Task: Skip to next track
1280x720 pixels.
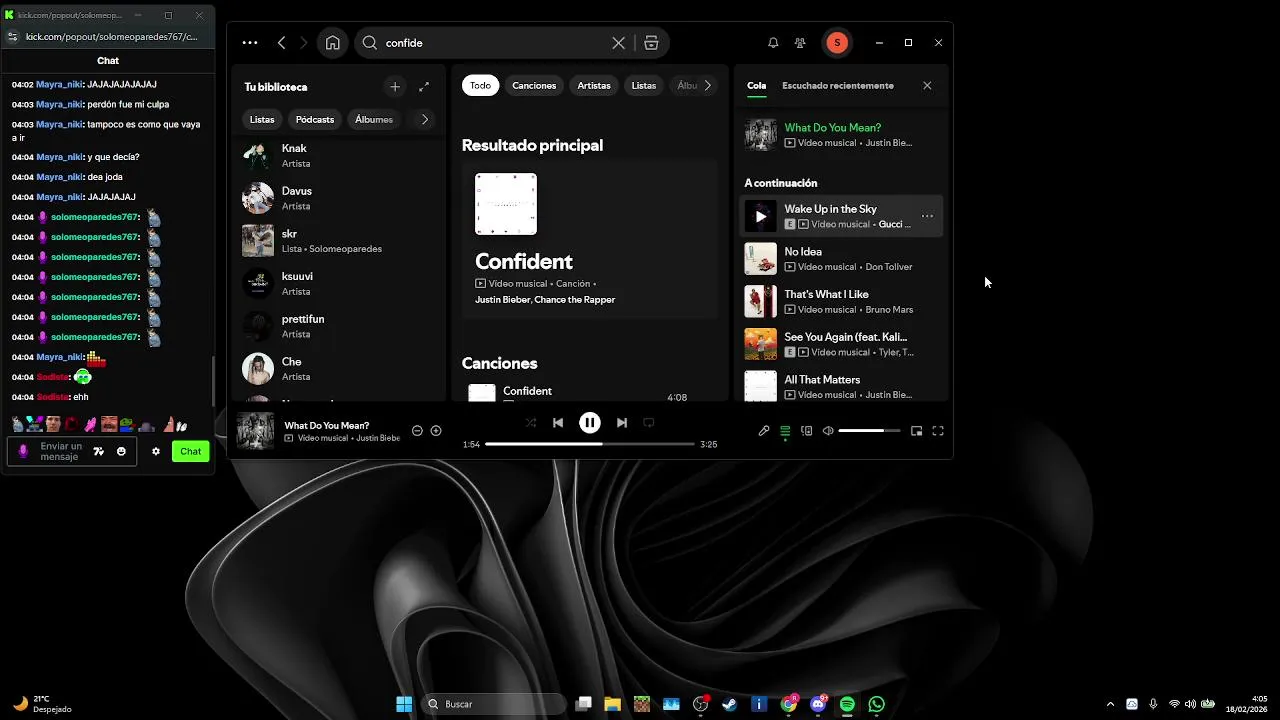Action: 622,423
